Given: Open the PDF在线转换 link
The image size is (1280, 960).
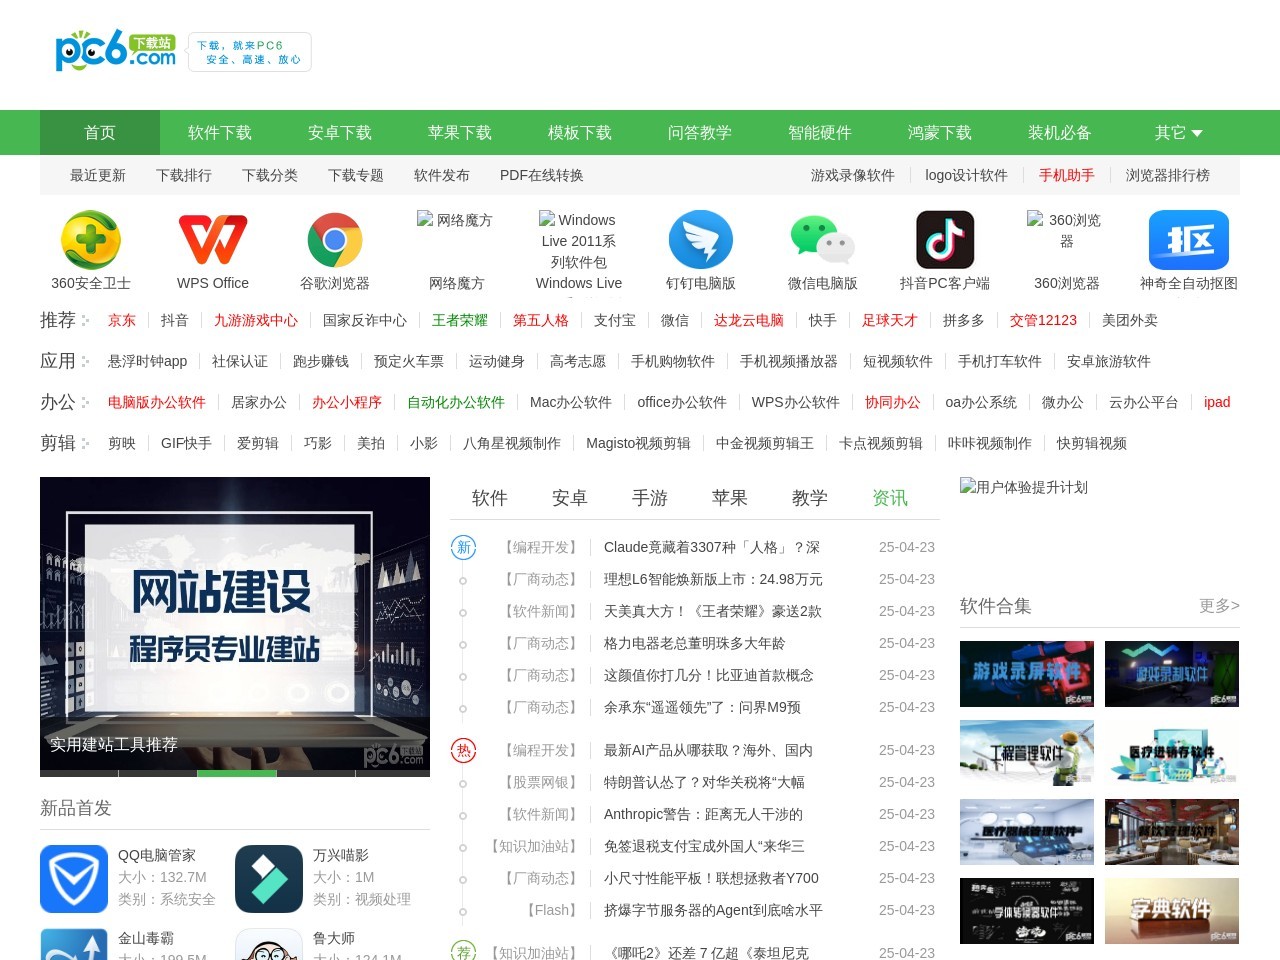Looking at the screenshot, I should point(542,175).
